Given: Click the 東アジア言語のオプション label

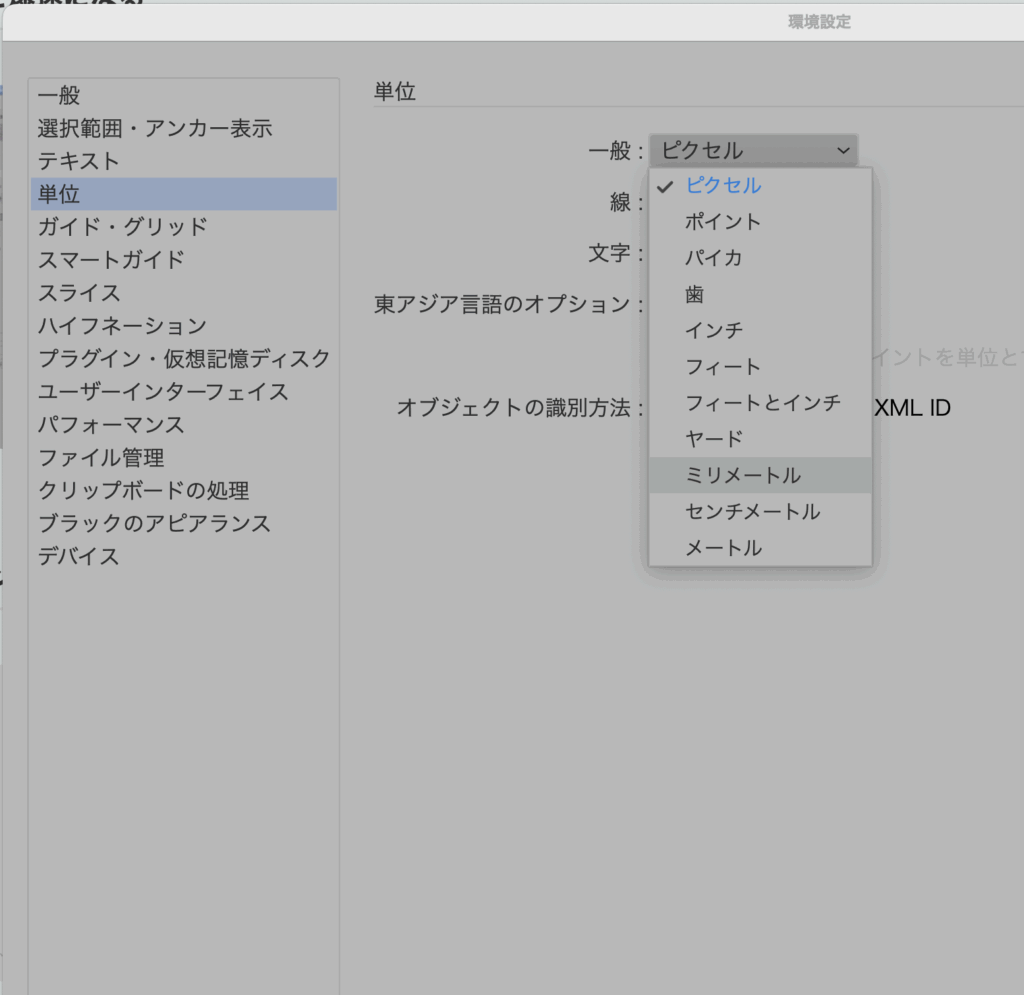Looking at the screenshot, I should click(509, 304).
